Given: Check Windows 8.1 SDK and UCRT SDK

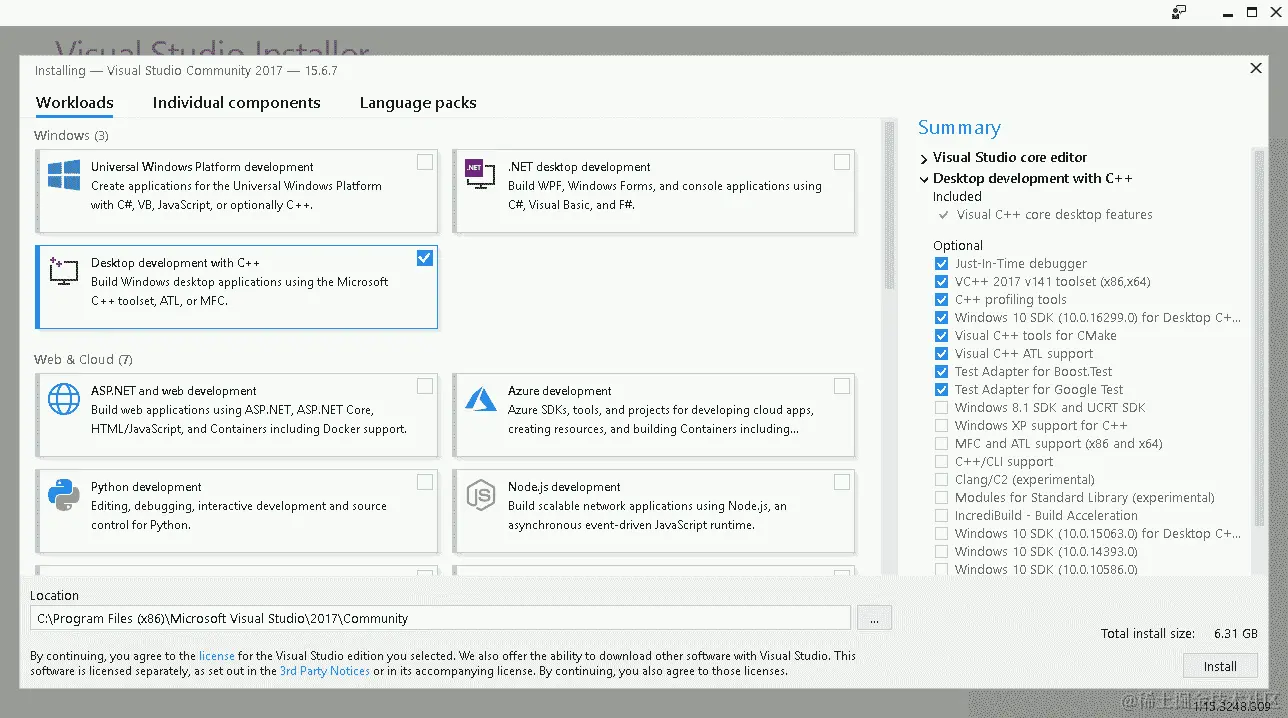Looking at the screenshot, I should (941, 408).
